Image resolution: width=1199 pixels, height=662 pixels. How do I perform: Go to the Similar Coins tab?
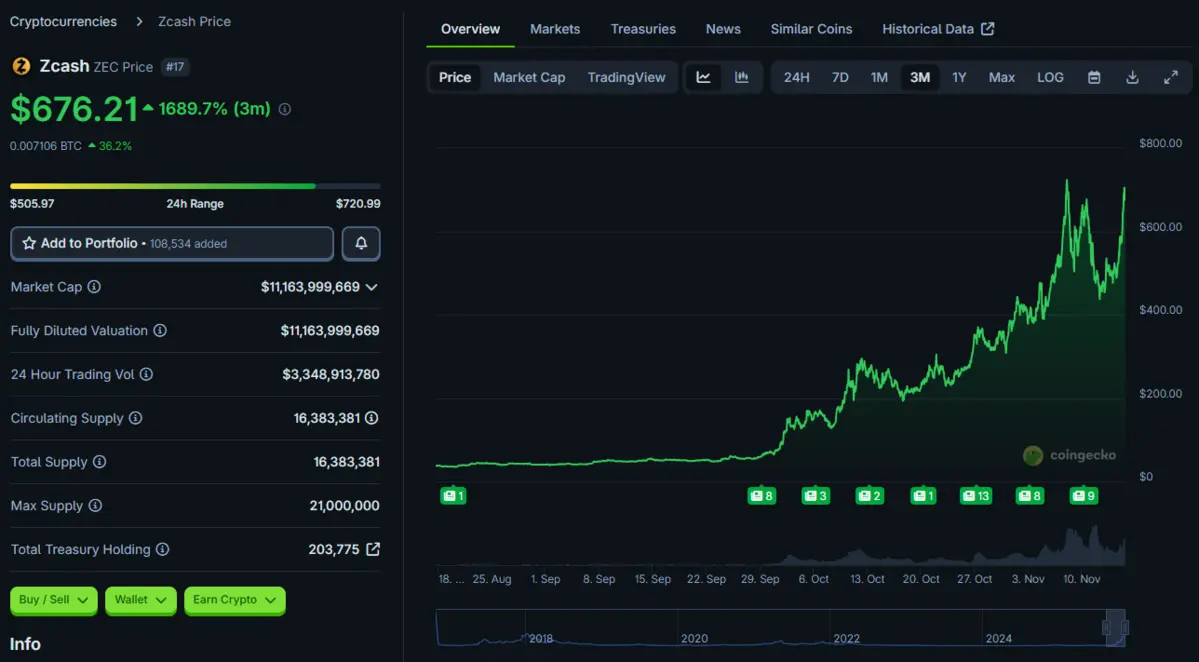(x=811, y=29)
